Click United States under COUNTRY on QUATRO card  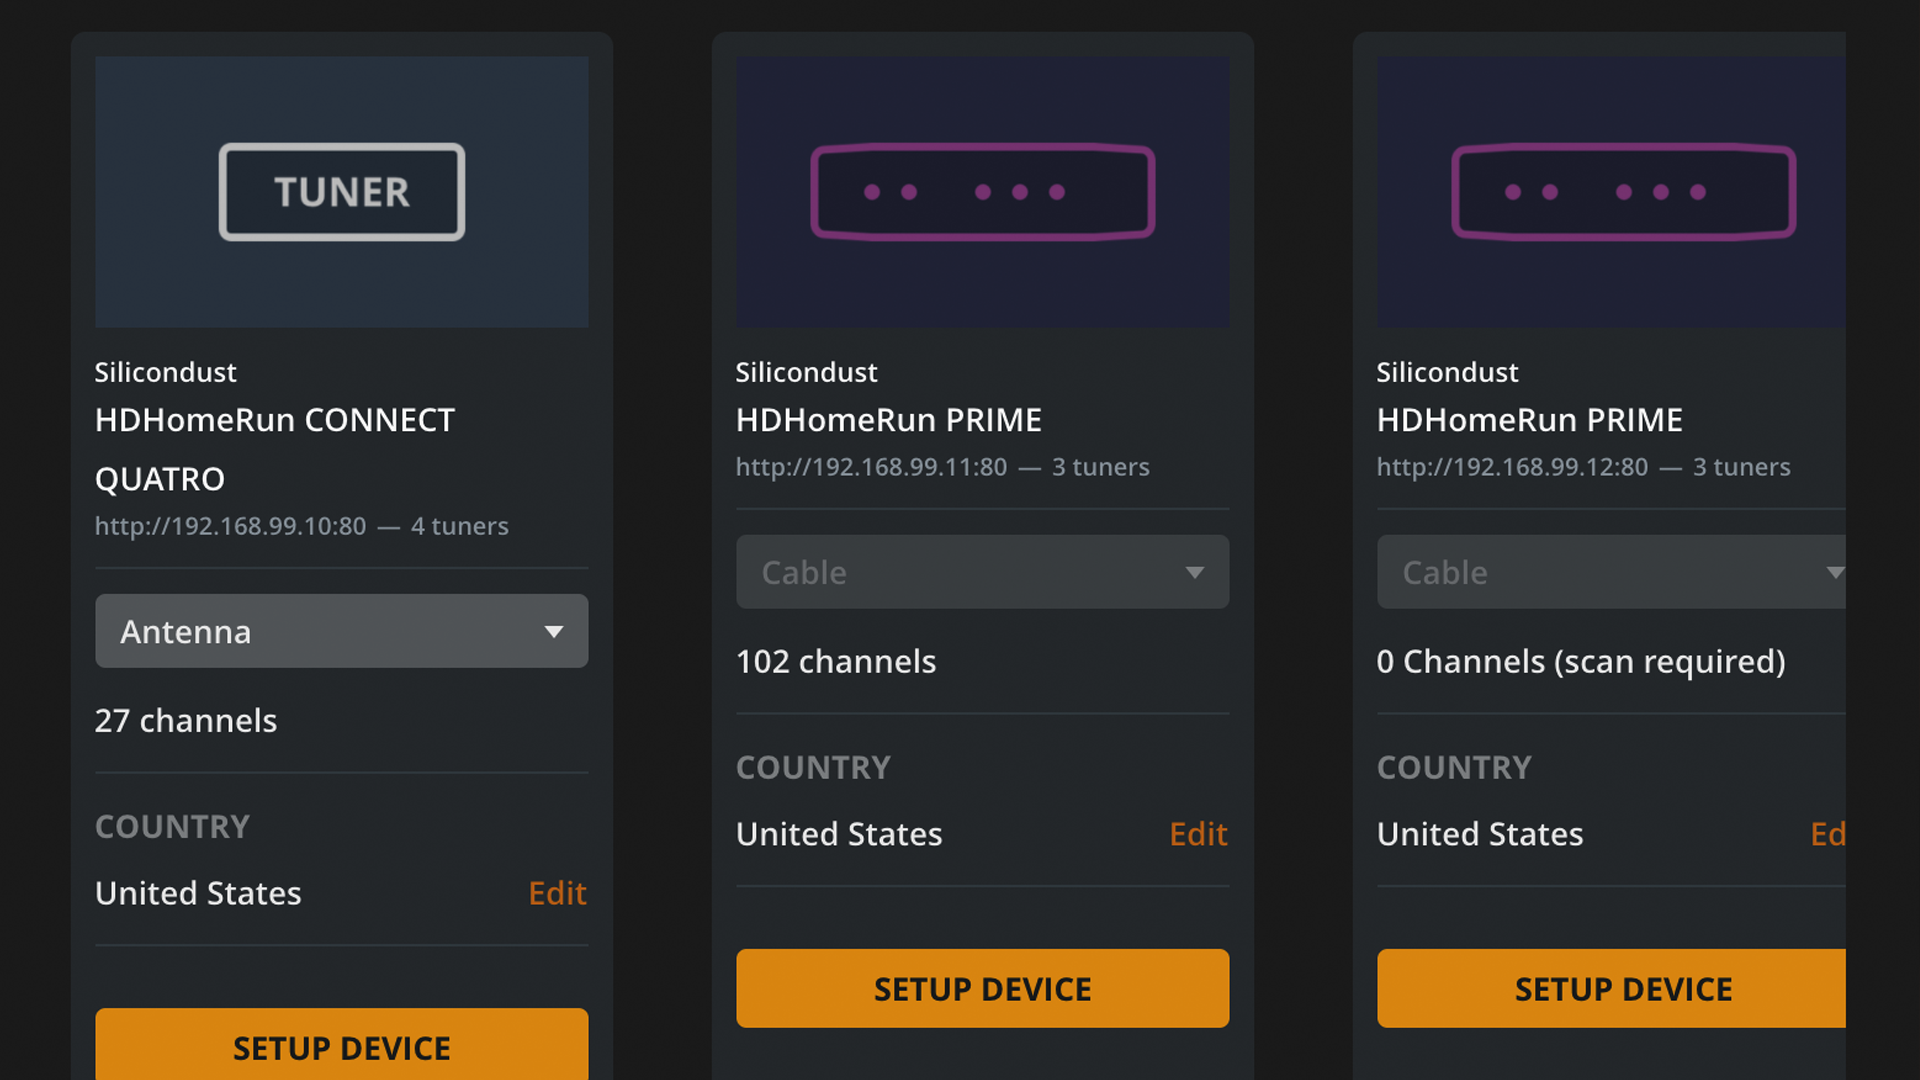click(x=198, y=893)
